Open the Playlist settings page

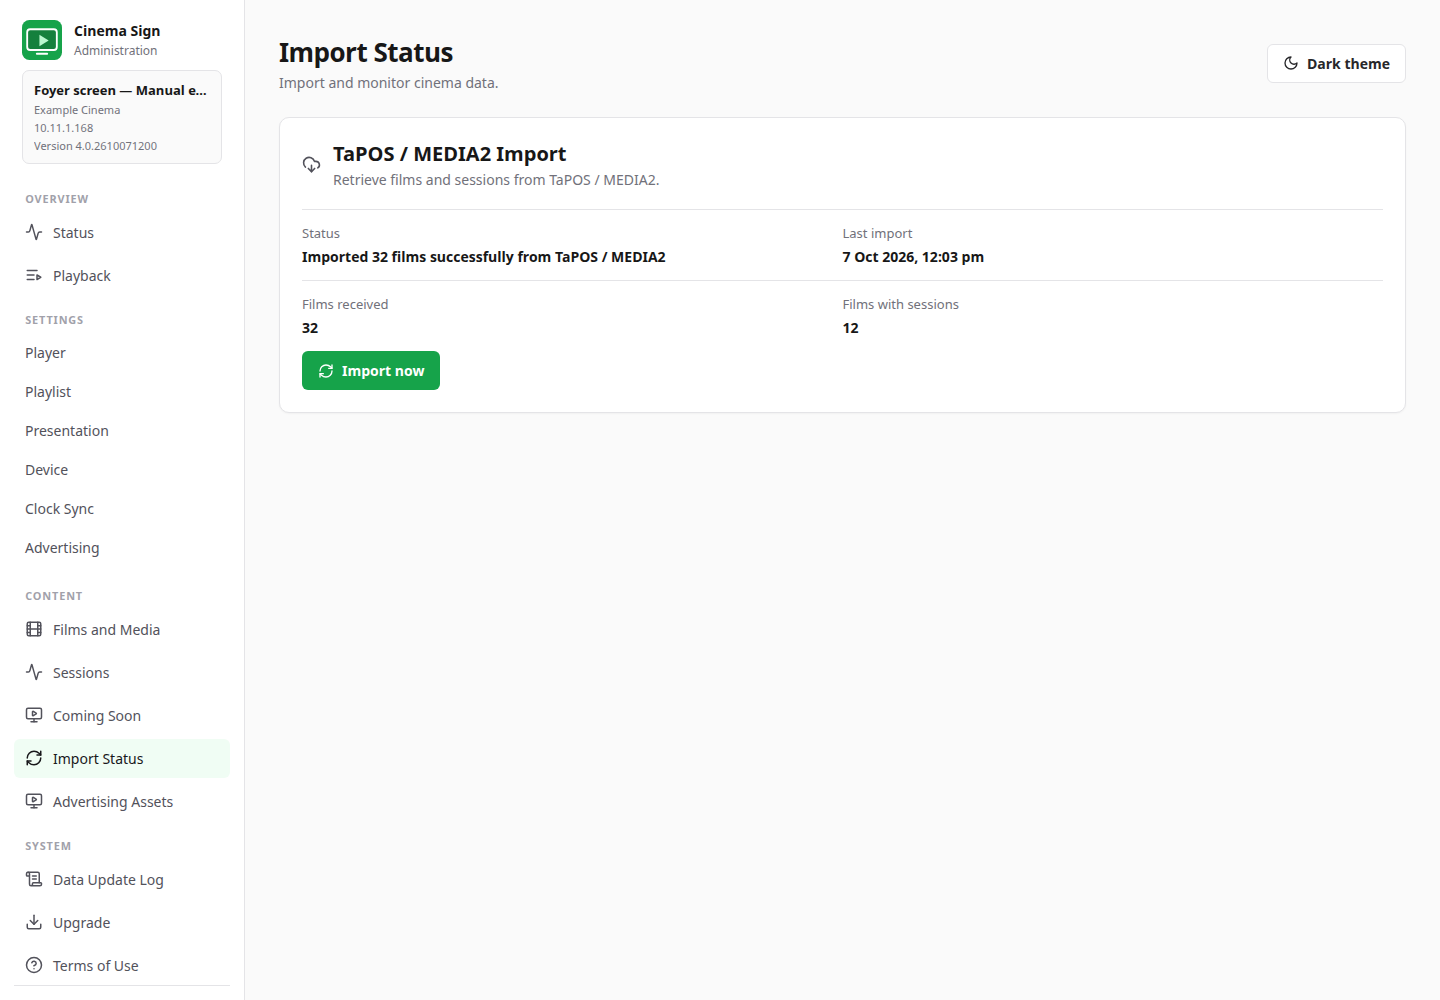(x=122, y=392)
